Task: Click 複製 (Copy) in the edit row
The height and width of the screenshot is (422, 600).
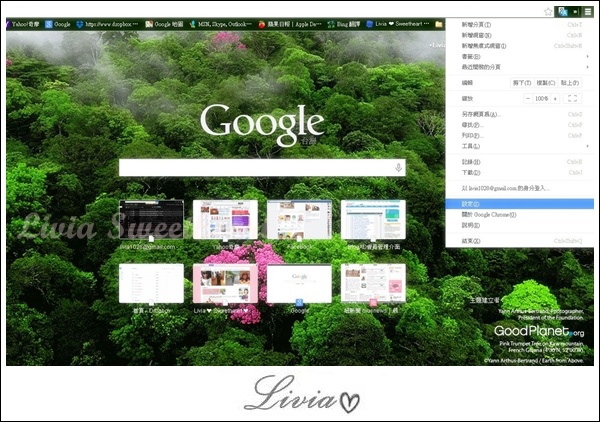Action: pos(545,83)
